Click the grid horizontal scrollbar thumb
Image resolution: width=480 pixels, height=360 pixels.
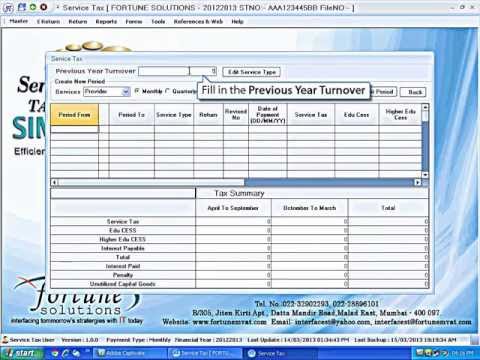tap(151, 182)
